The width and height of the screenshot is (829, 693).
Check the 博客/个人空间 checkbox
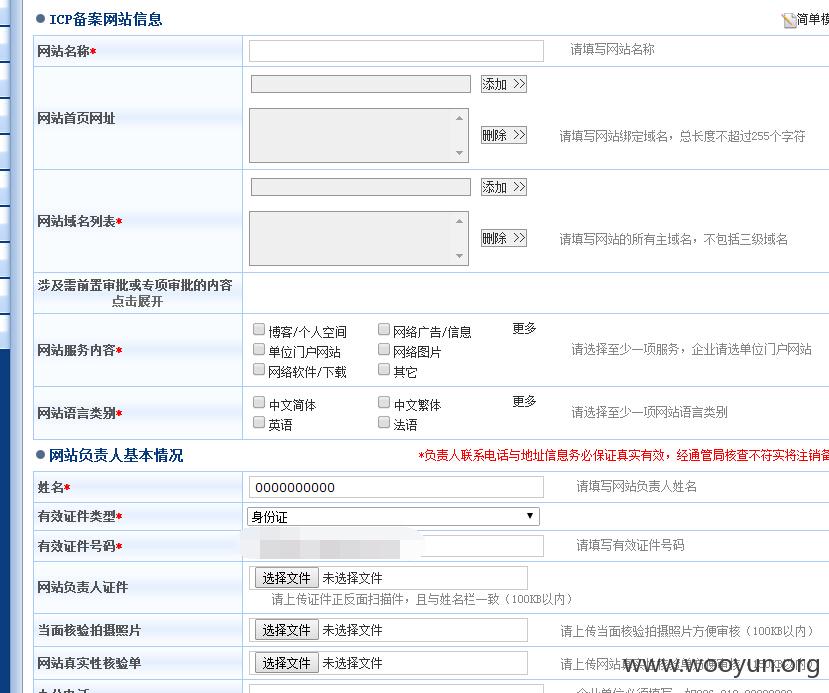[259, 329]
